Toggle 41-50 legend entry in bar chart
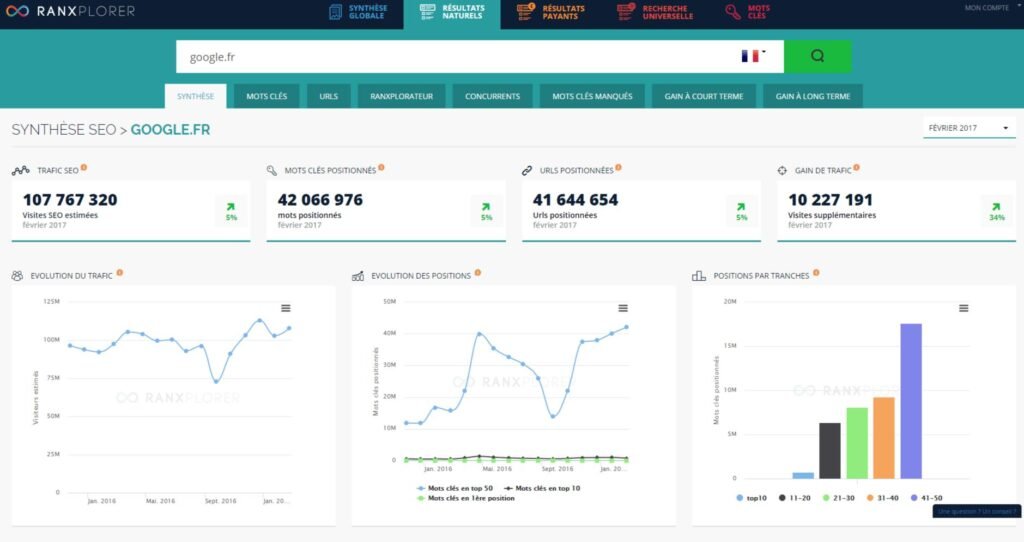The width and height of the screenshot is (1024, 542). click(927, 498)
